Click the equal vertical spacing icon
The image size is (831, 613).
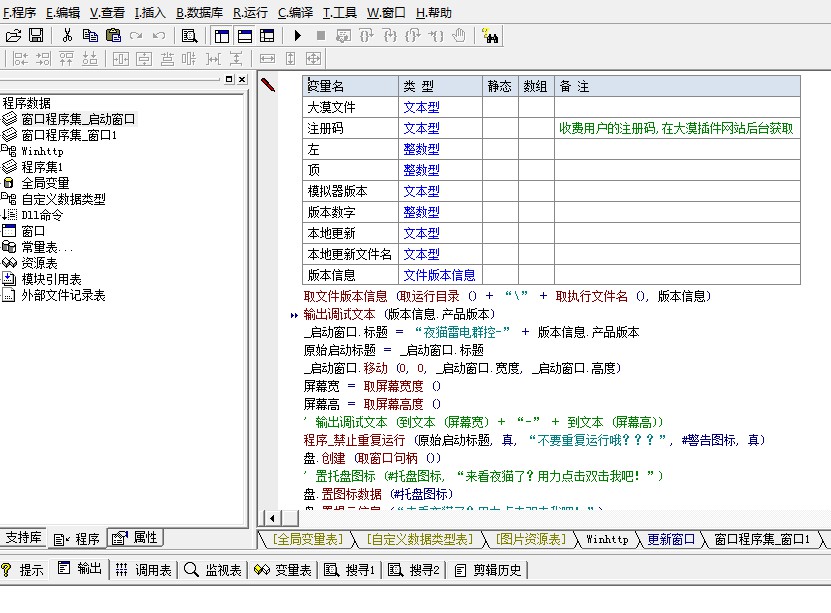click(236, 58)
